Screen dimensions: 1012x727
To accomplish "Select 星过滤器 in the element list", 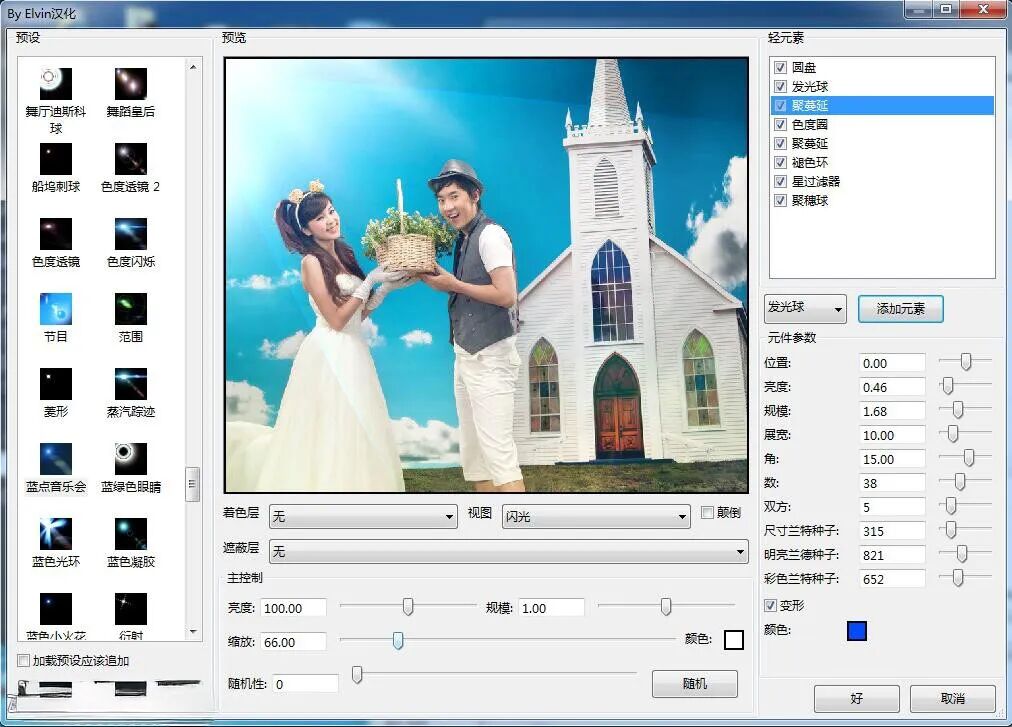I will [816, 181].
